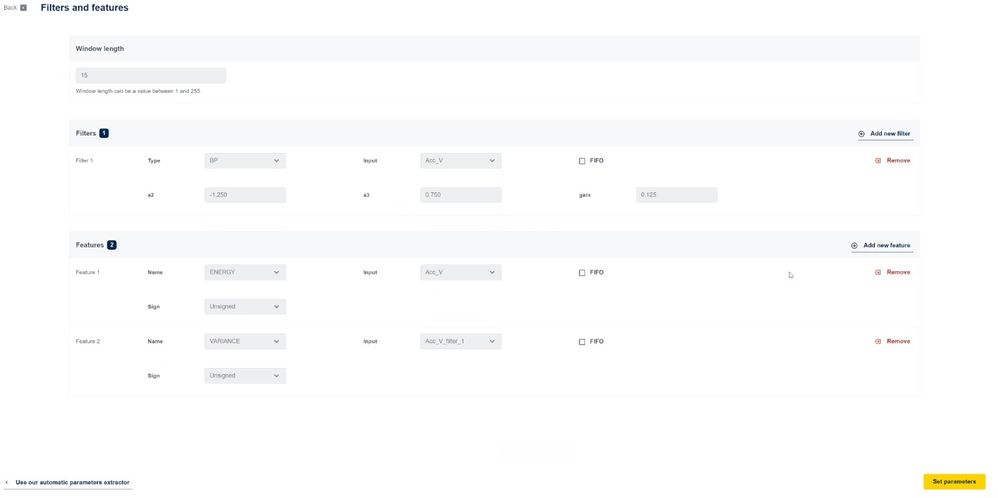Click the Back arrow icon

click(24, 8)
